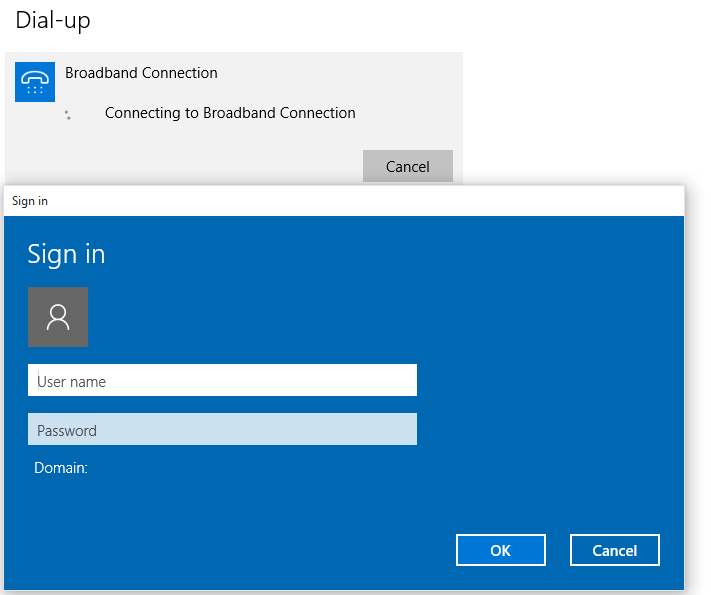Viewport: 711px width, 595px height.
Task: Focus the User name field
Action: pyautogui.click(x=222, y=381)
